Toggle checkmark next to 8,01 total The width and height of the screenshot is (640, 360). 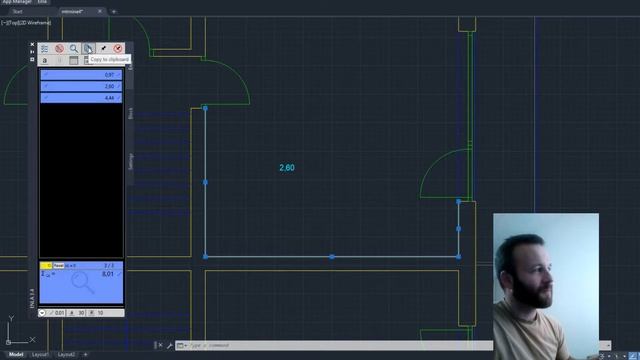[x=119, y=274]
